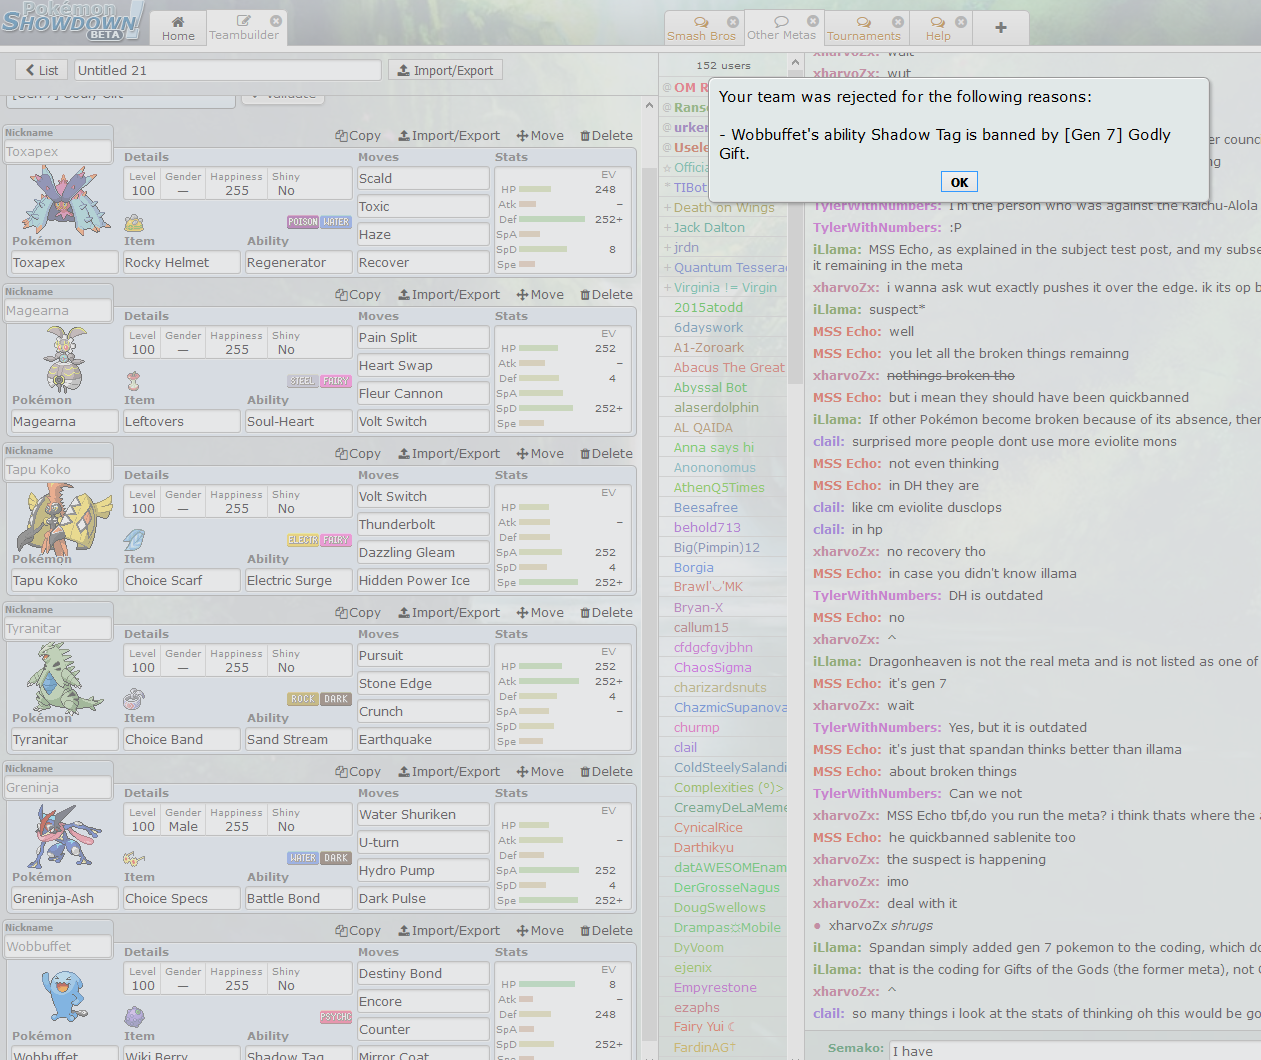Click OK in the team rejected dialog

(958, 182)
